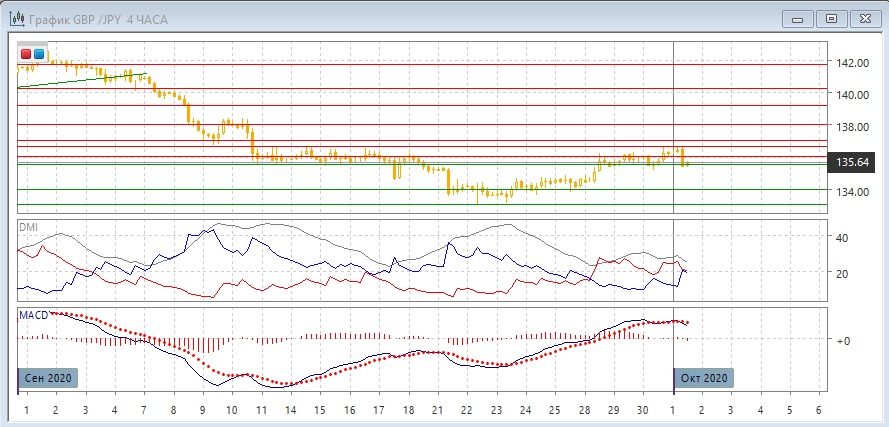
Task: Click the 40 level on DMI scale
Action: [842, 238]
